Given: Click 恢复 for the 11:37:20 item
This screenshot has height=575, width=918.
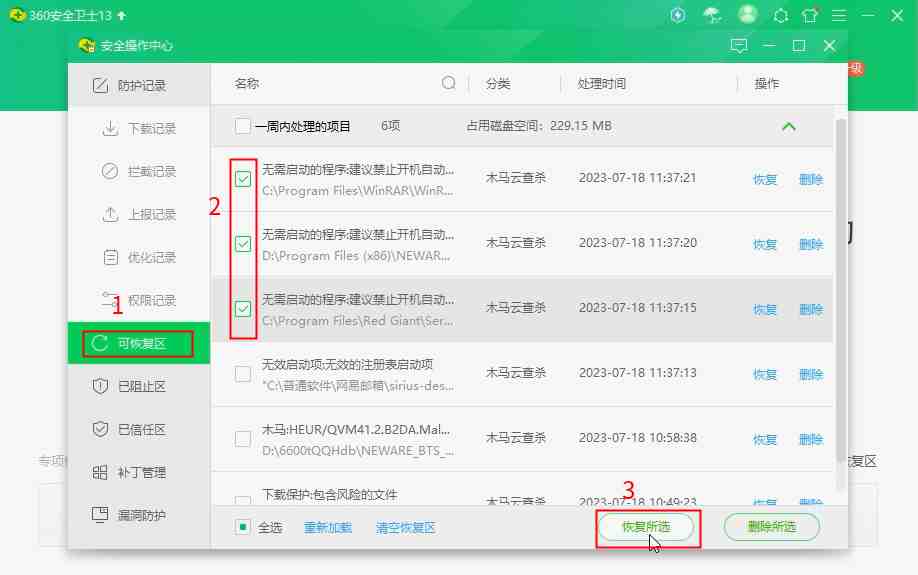Looking at the screenshot, I should point(765,244).
